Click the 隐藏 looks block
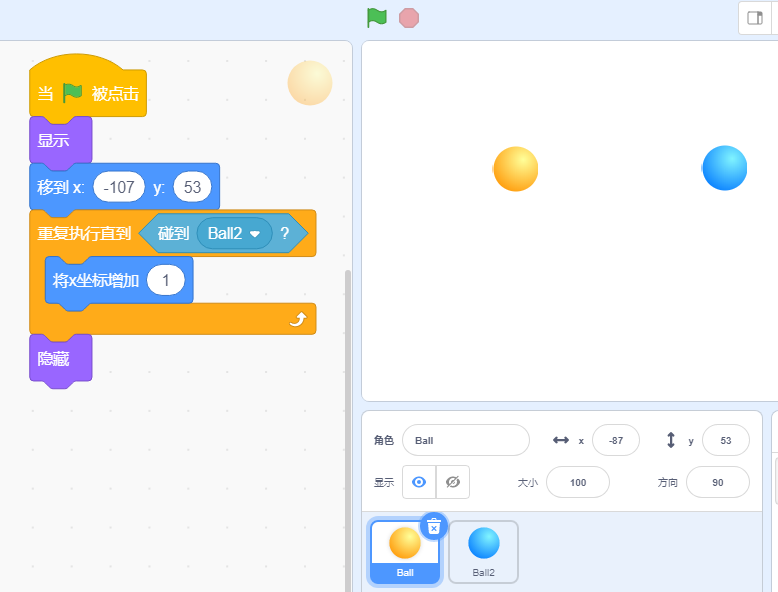The width and height of the screenshot is (778, 592). click(x=61, y=359)
